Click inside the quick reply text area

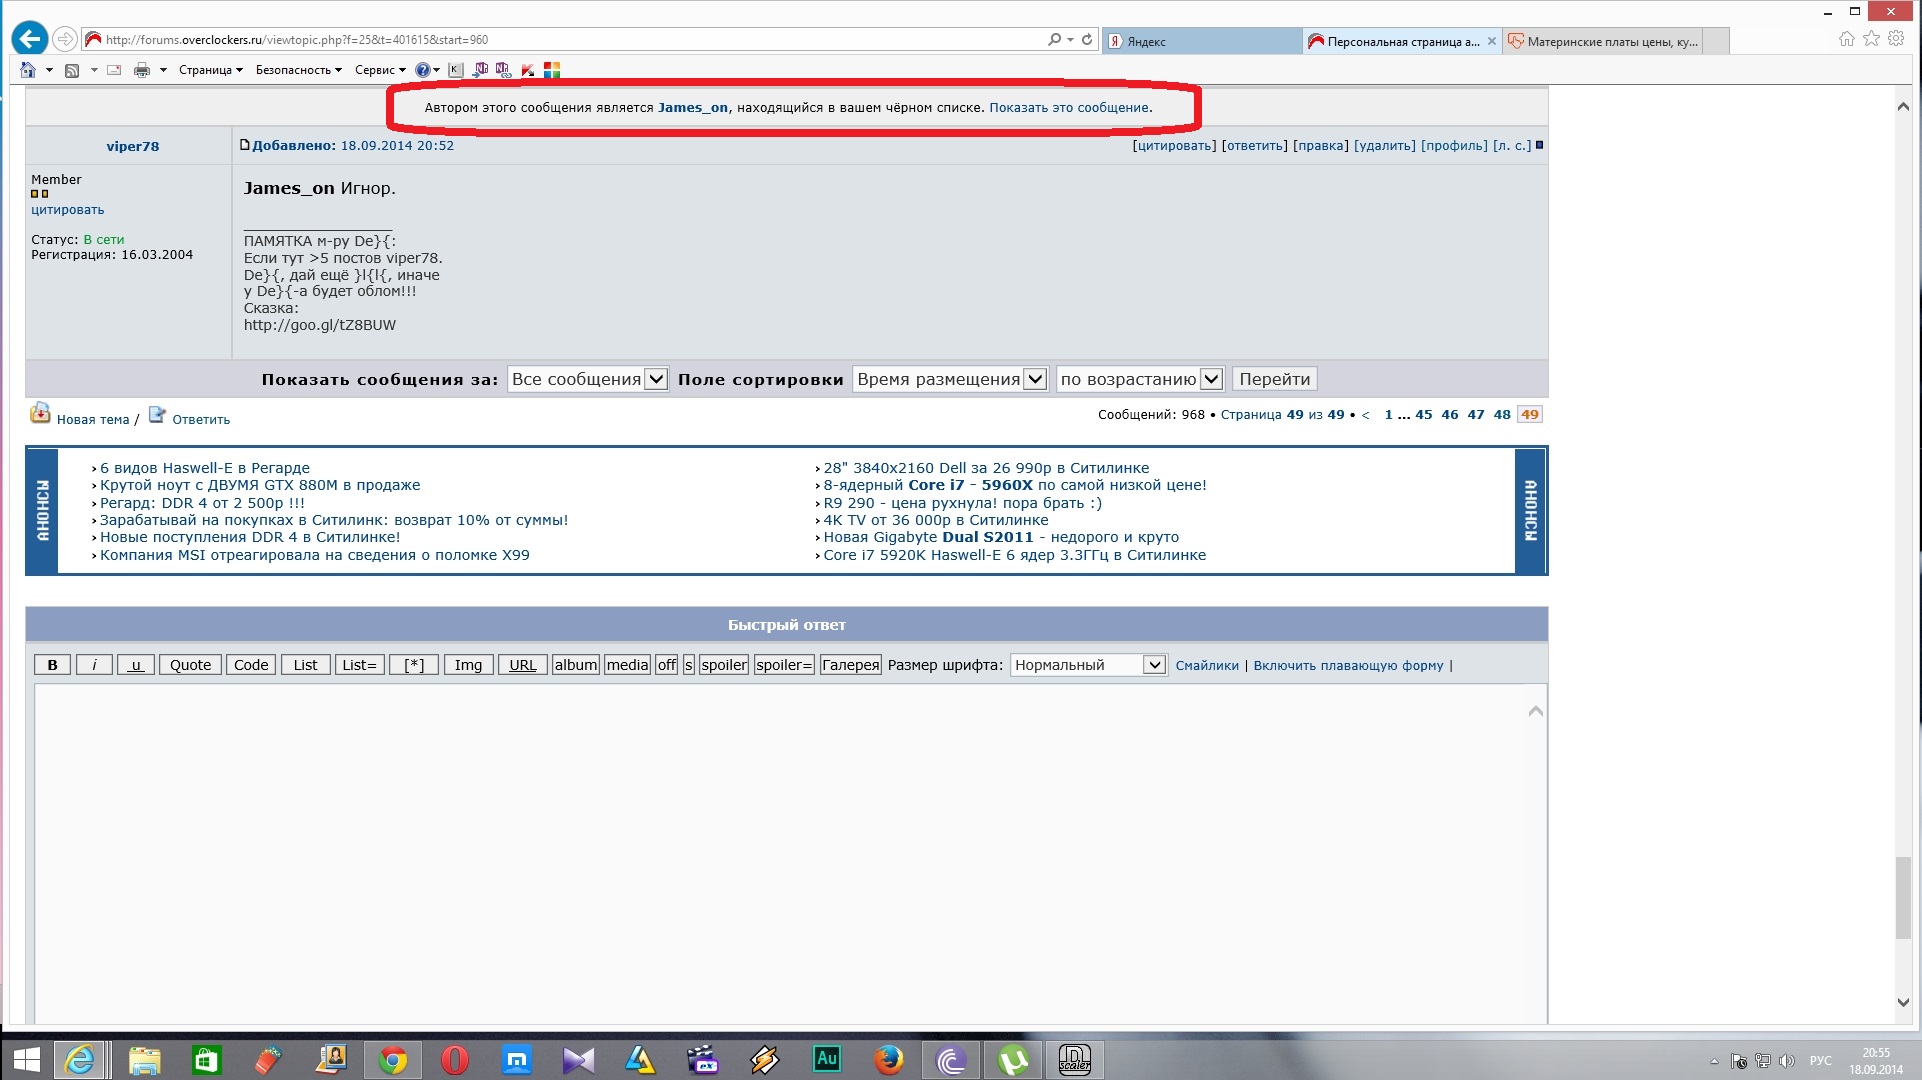click(780, 850)
